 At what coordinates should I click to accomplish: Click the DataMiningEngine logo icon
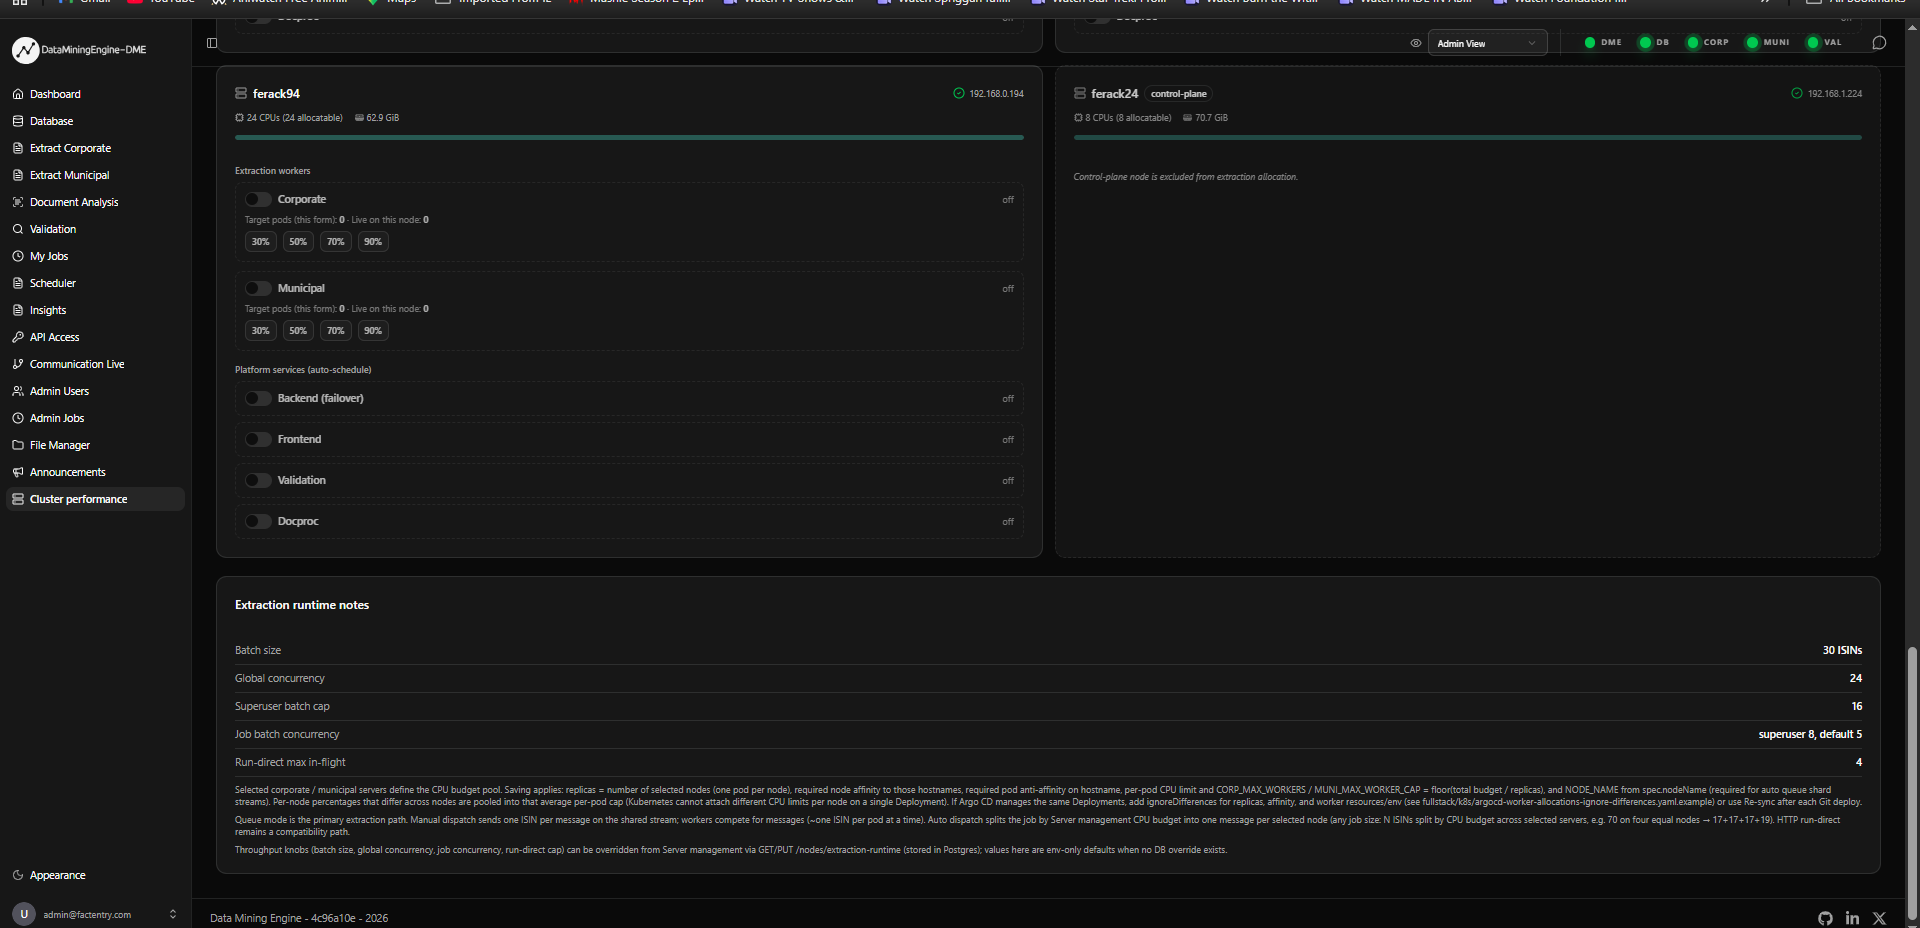25,50
